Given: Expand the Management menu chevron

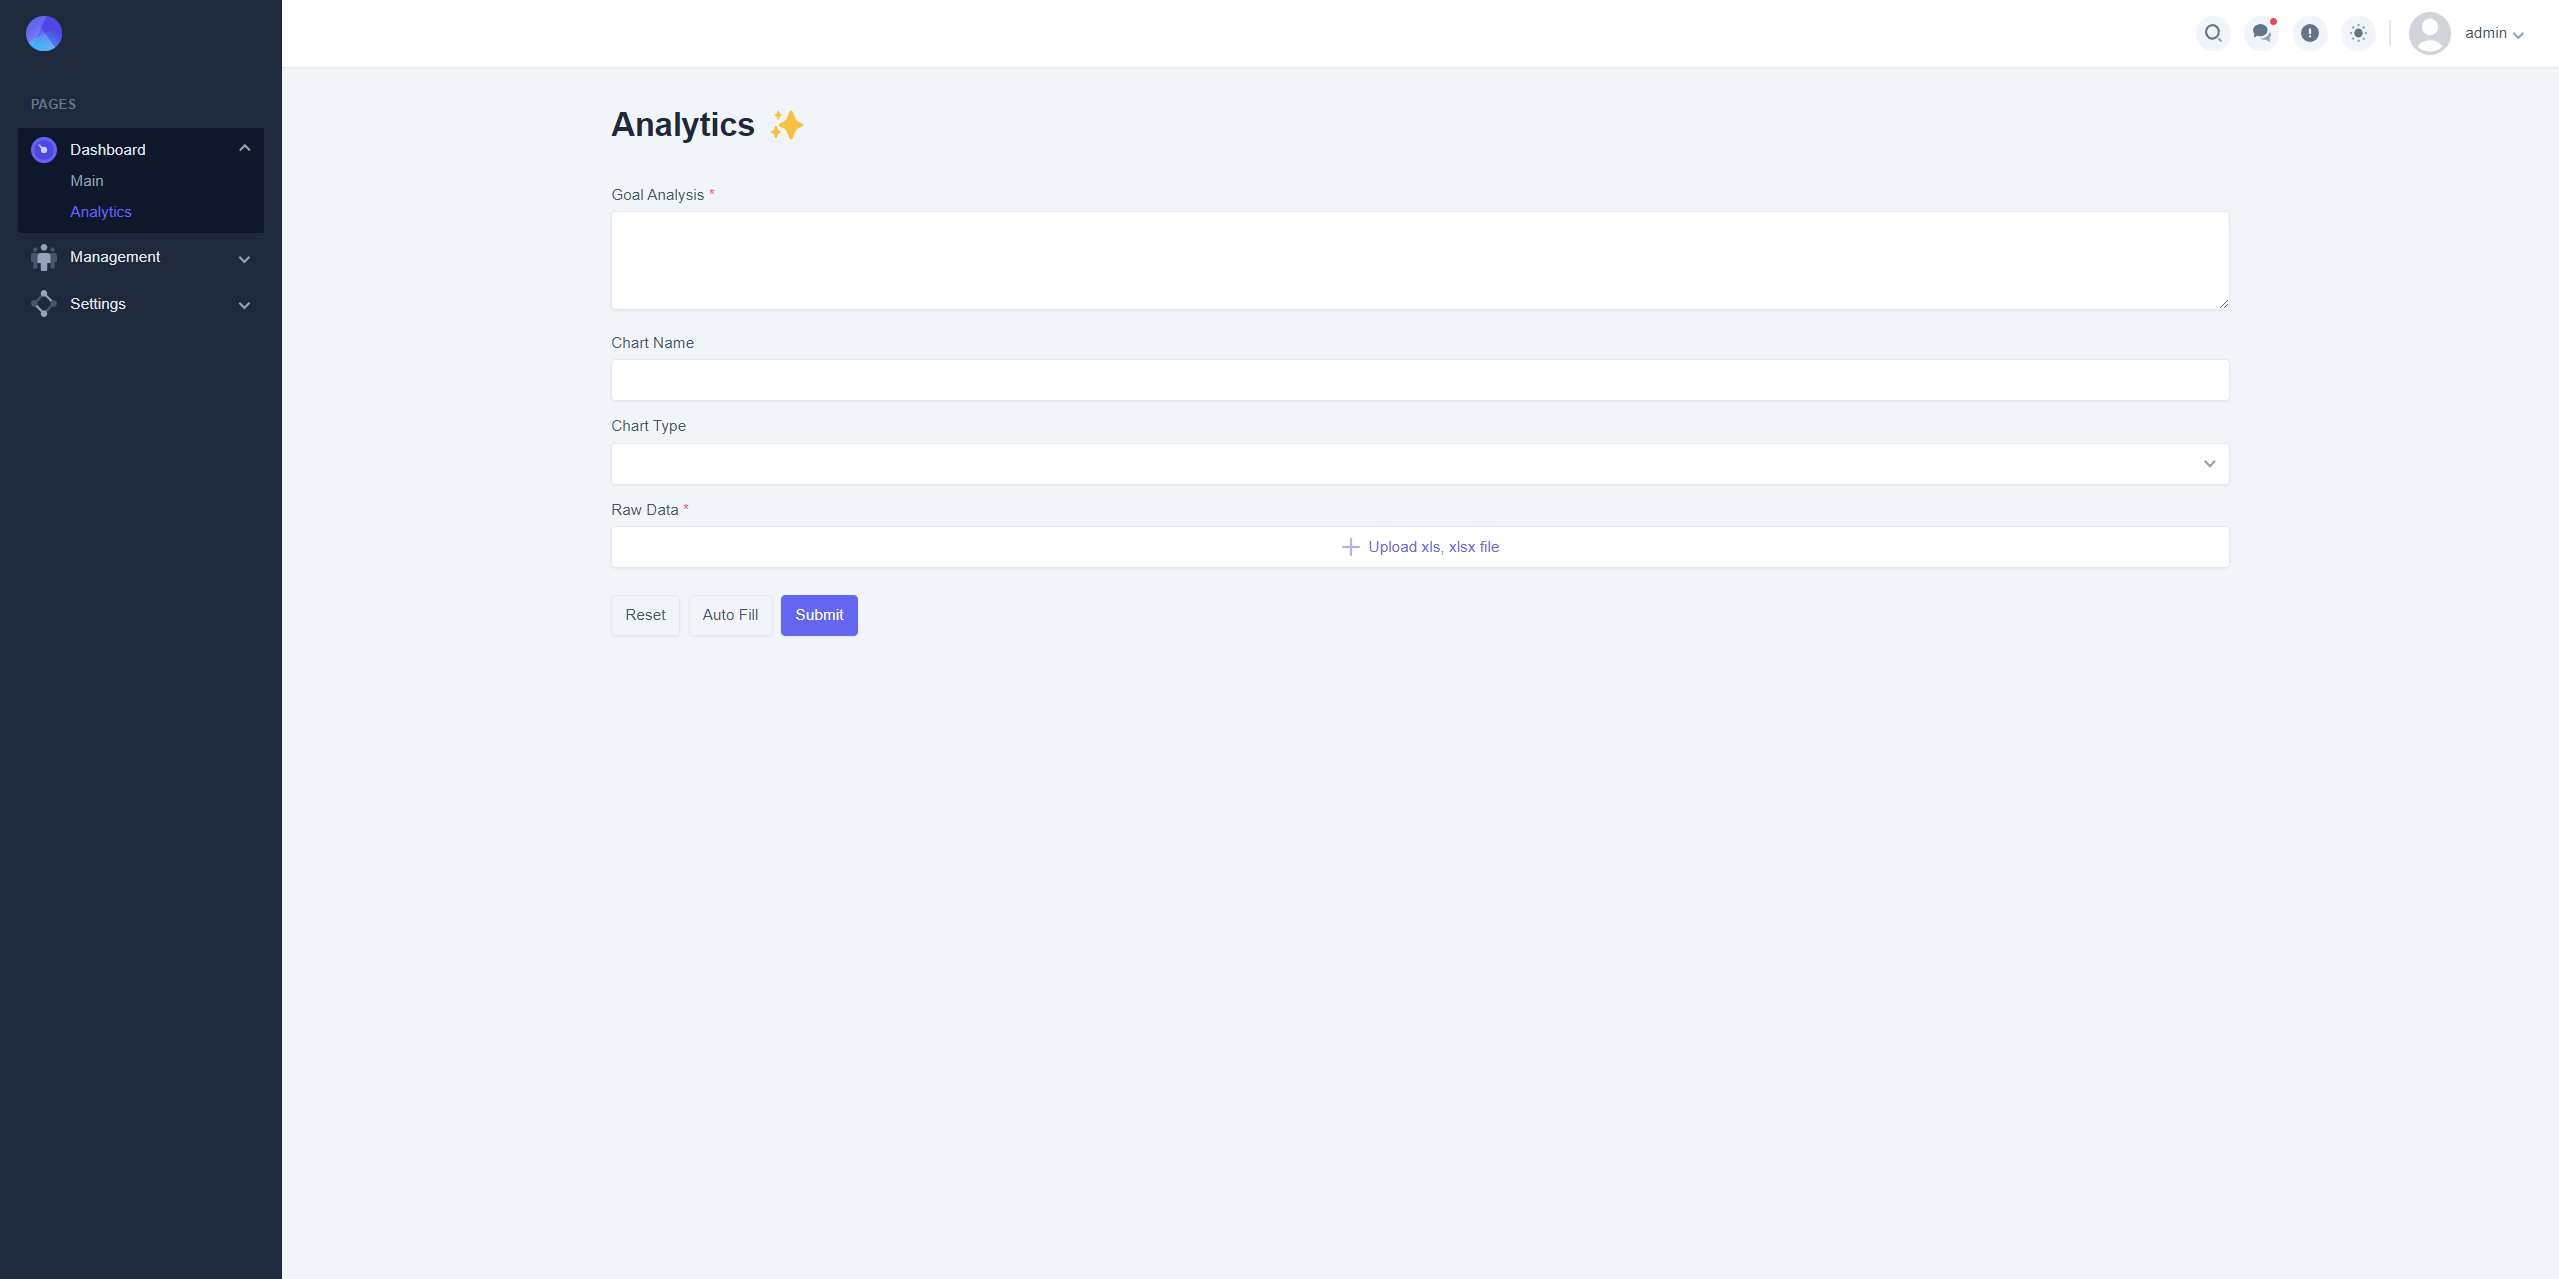Looking at the screenshot, I should coord(244,259).
